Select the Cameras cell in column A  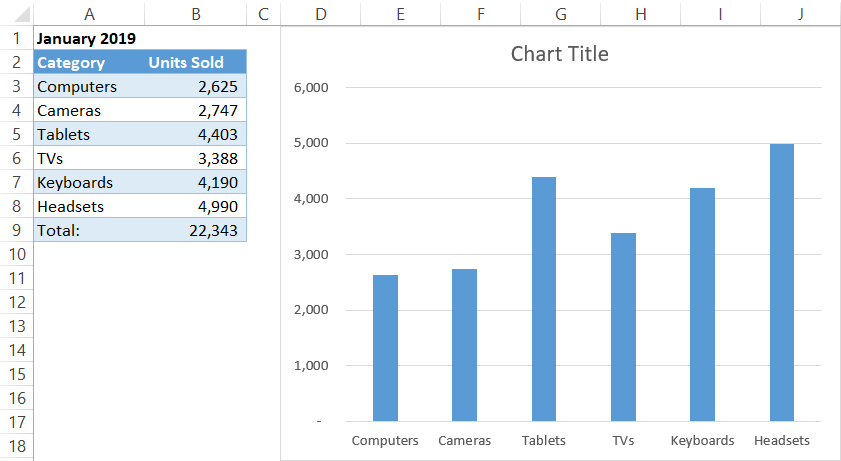pos(89,110)
